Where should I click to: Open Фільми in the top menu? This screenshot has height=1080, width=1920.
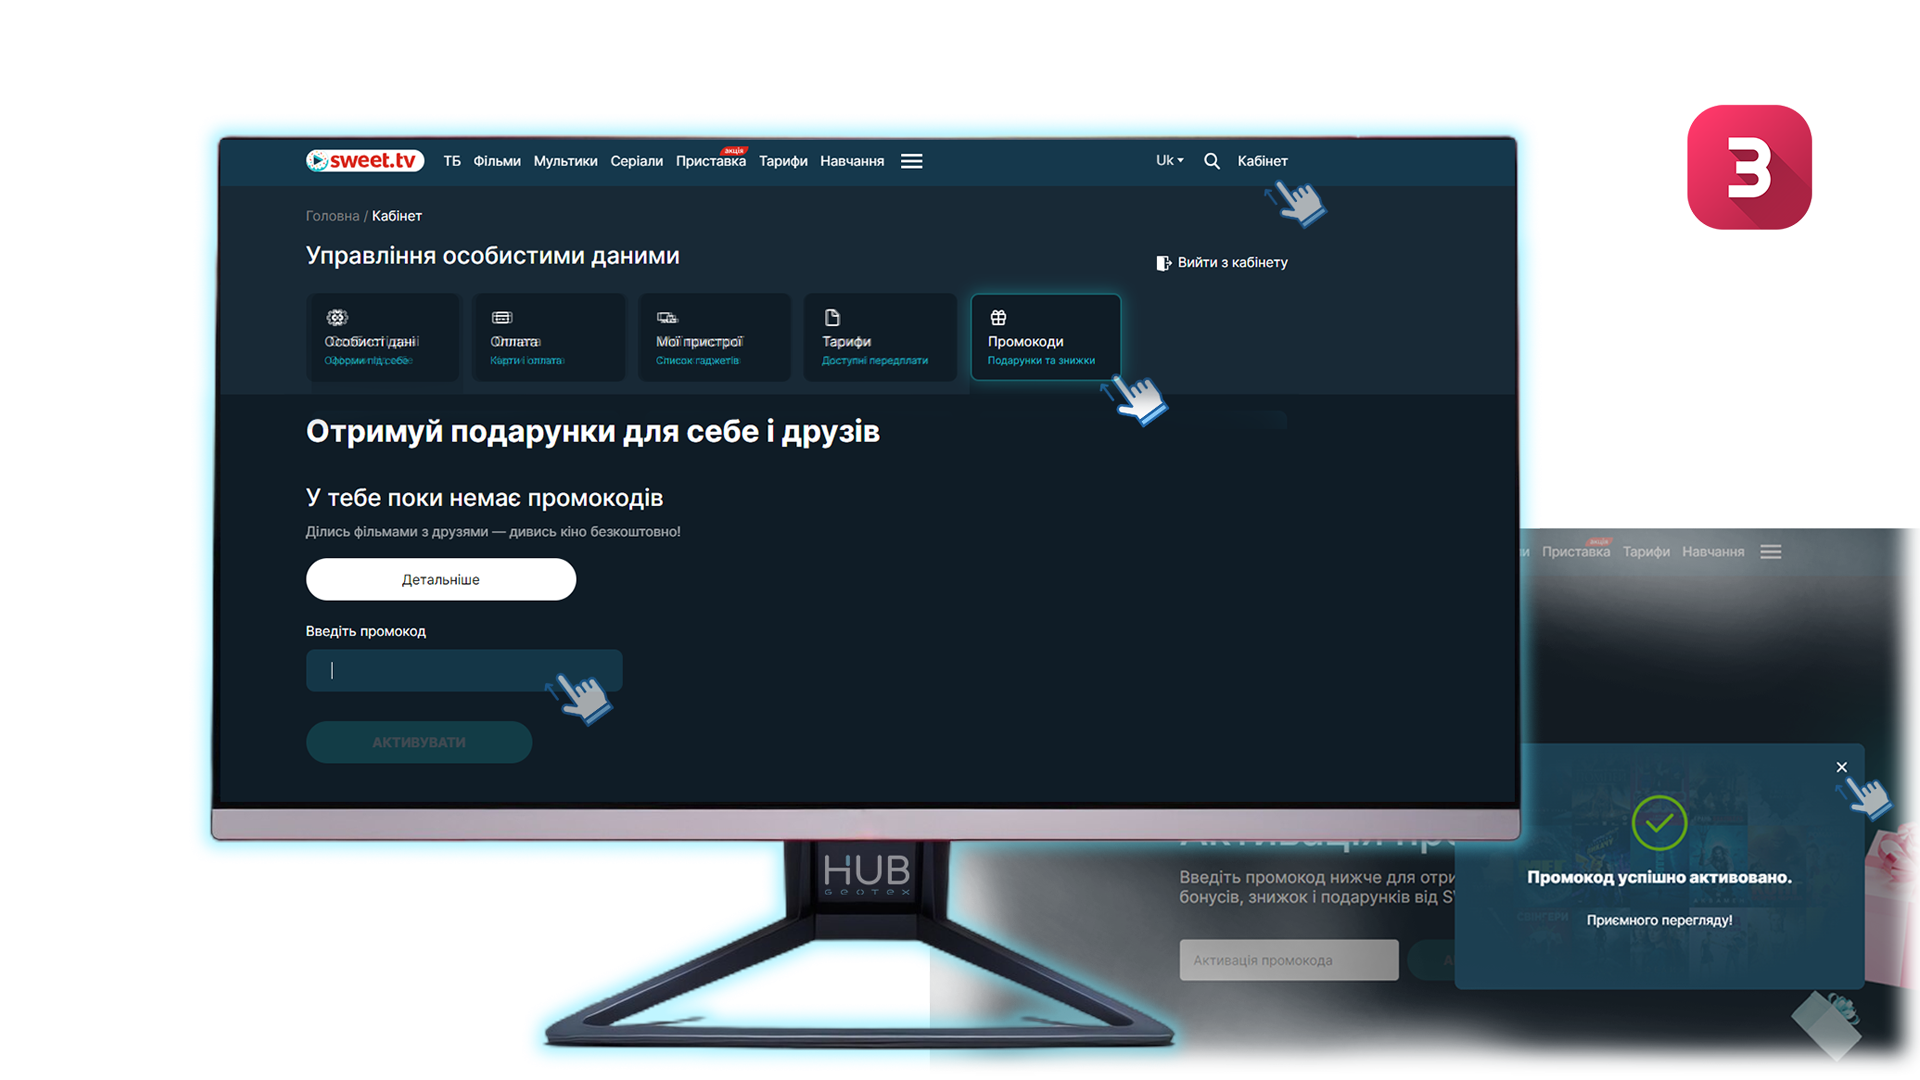[x=497, y=161]
